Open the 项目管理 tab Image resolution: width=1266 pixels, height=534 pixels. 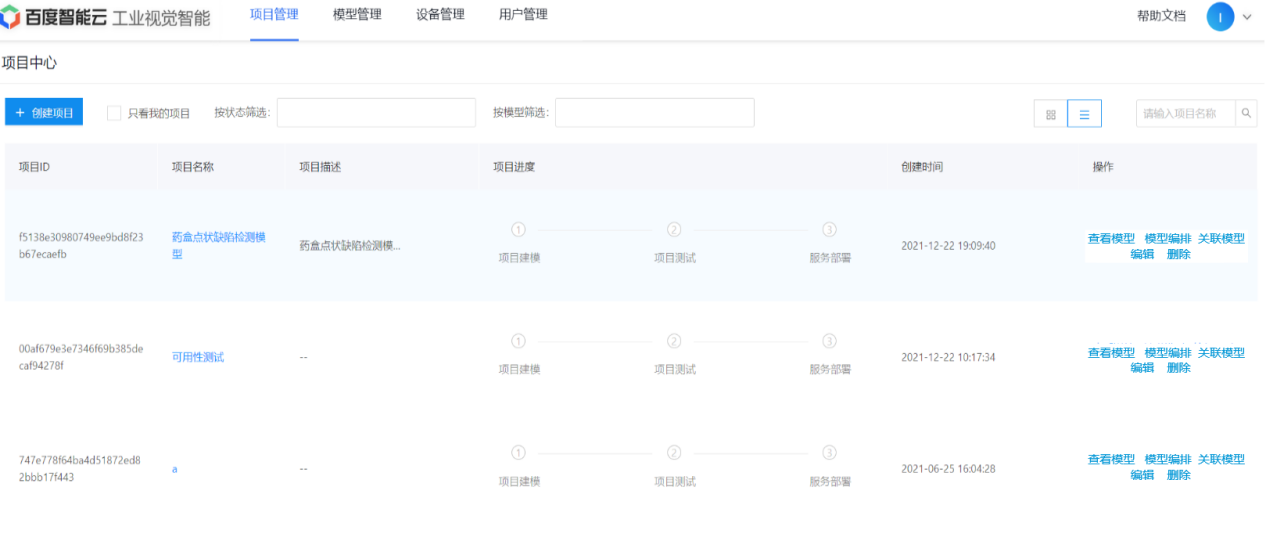[274, 15]
